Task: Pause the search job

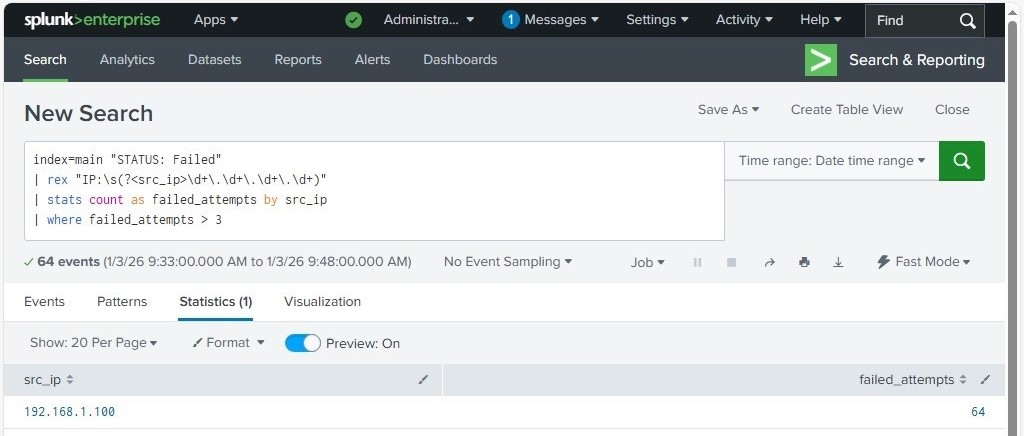Action: [x=697, y=262]
